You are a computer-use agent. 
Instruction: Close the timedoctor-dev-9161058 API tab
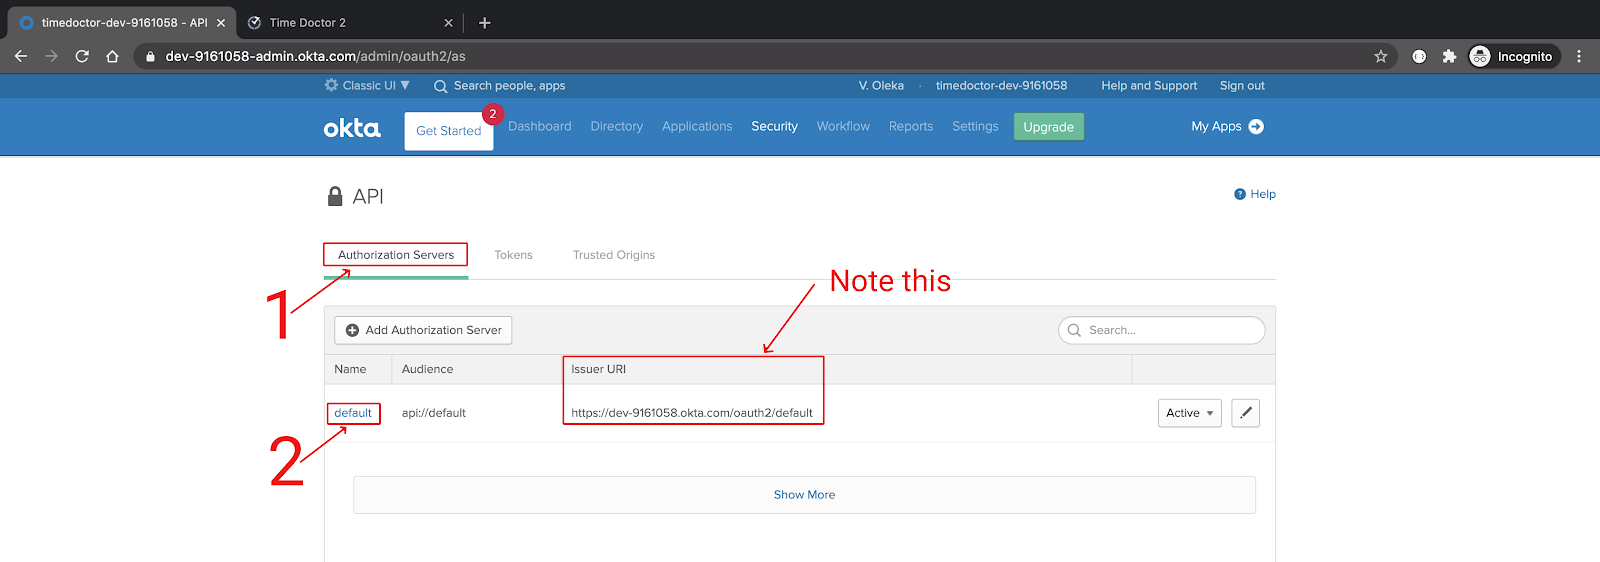tap(221, 22)
